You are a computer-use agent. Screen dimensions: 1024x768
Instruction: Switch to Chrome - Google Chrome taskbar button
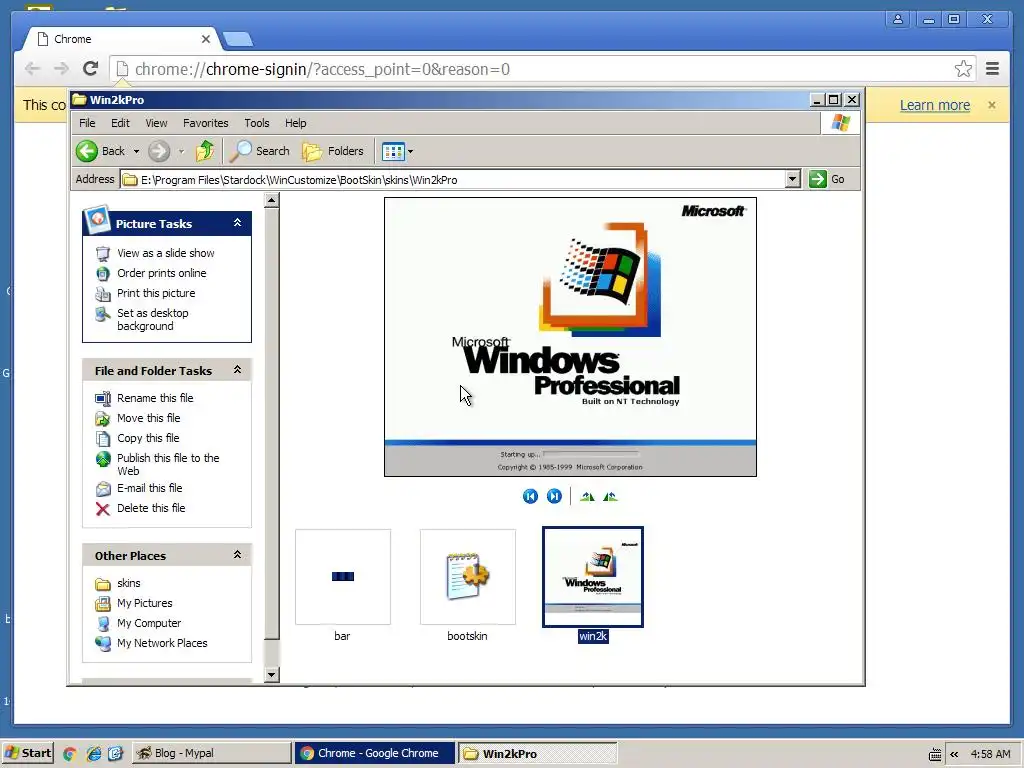[x=374, y=753]
